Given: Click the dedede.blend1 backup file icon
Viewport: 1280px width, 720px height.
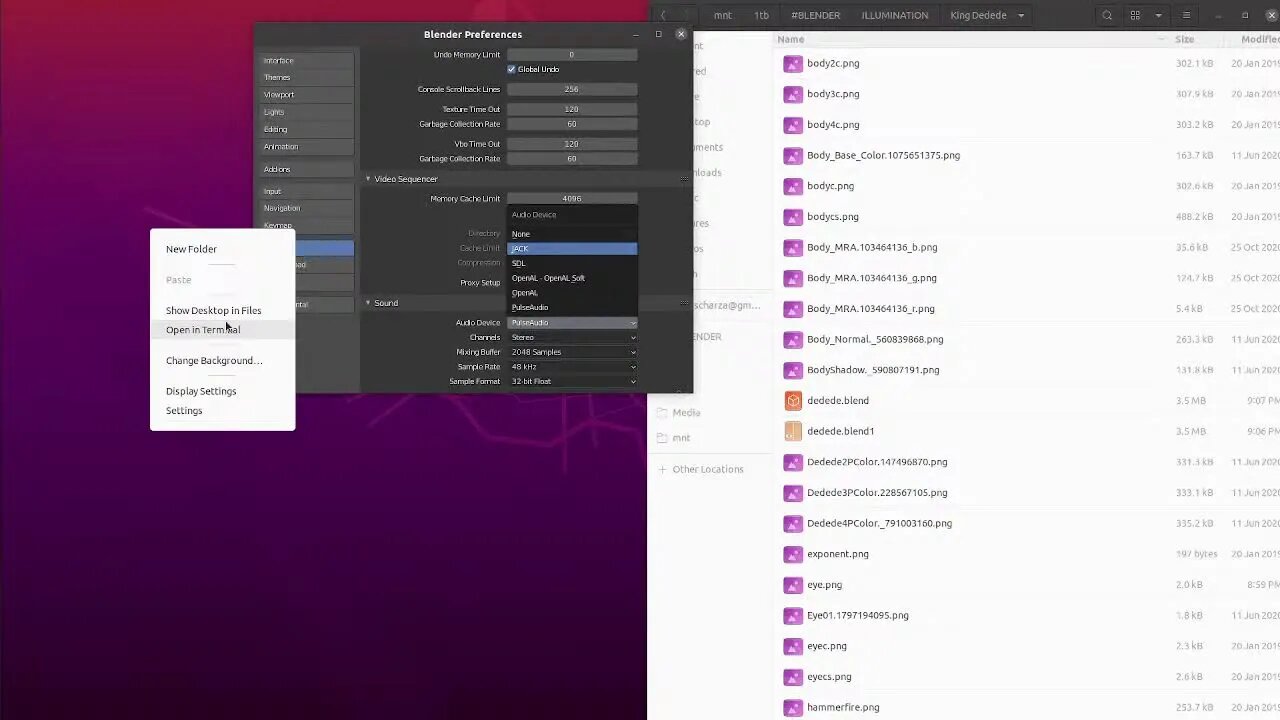Looking at the screenshot, I should 793,431.
